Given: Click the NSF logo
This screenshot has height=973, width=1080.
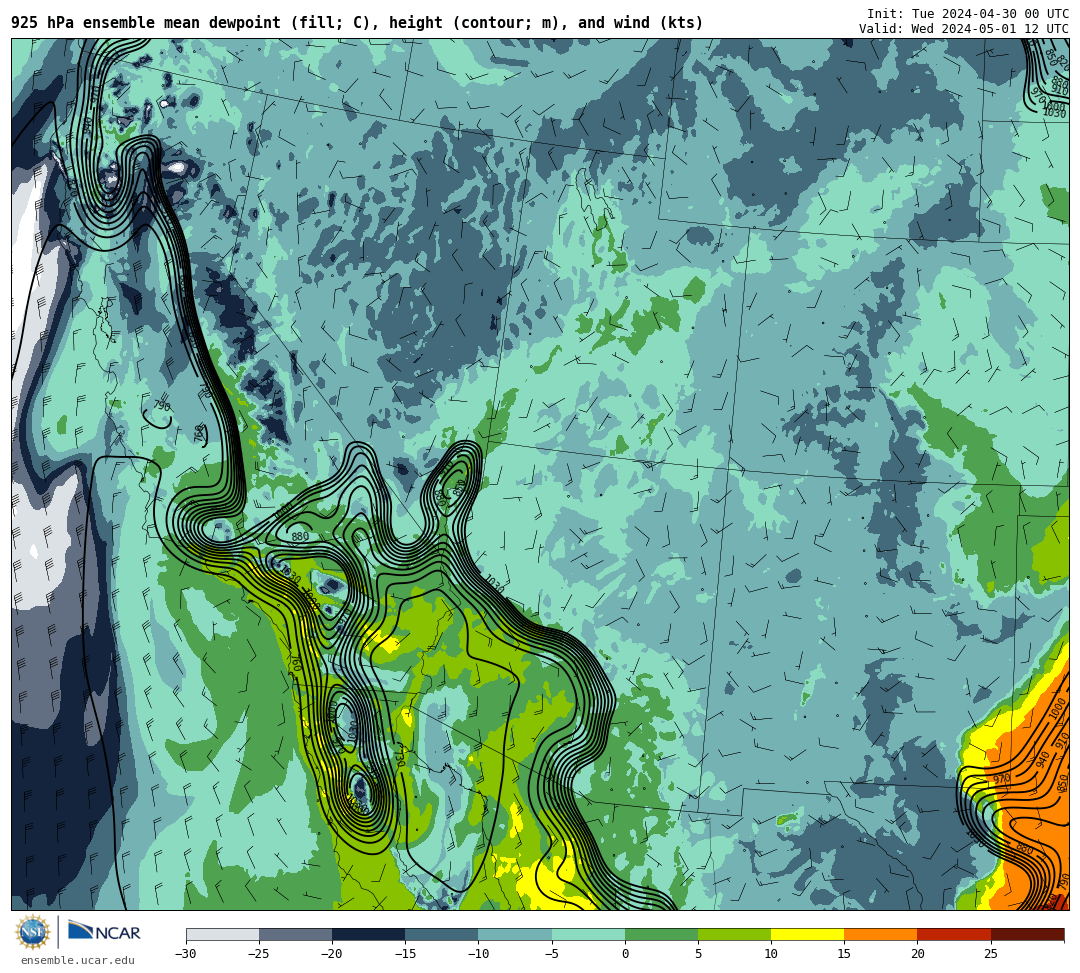Looking at the screenshot, I should tap(33, 932).
